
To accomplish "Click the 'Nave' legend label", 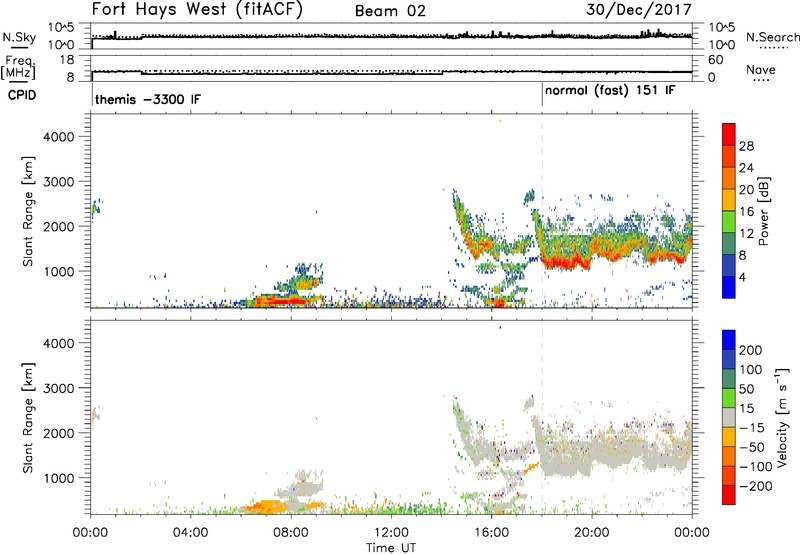I will coord(761,70).
